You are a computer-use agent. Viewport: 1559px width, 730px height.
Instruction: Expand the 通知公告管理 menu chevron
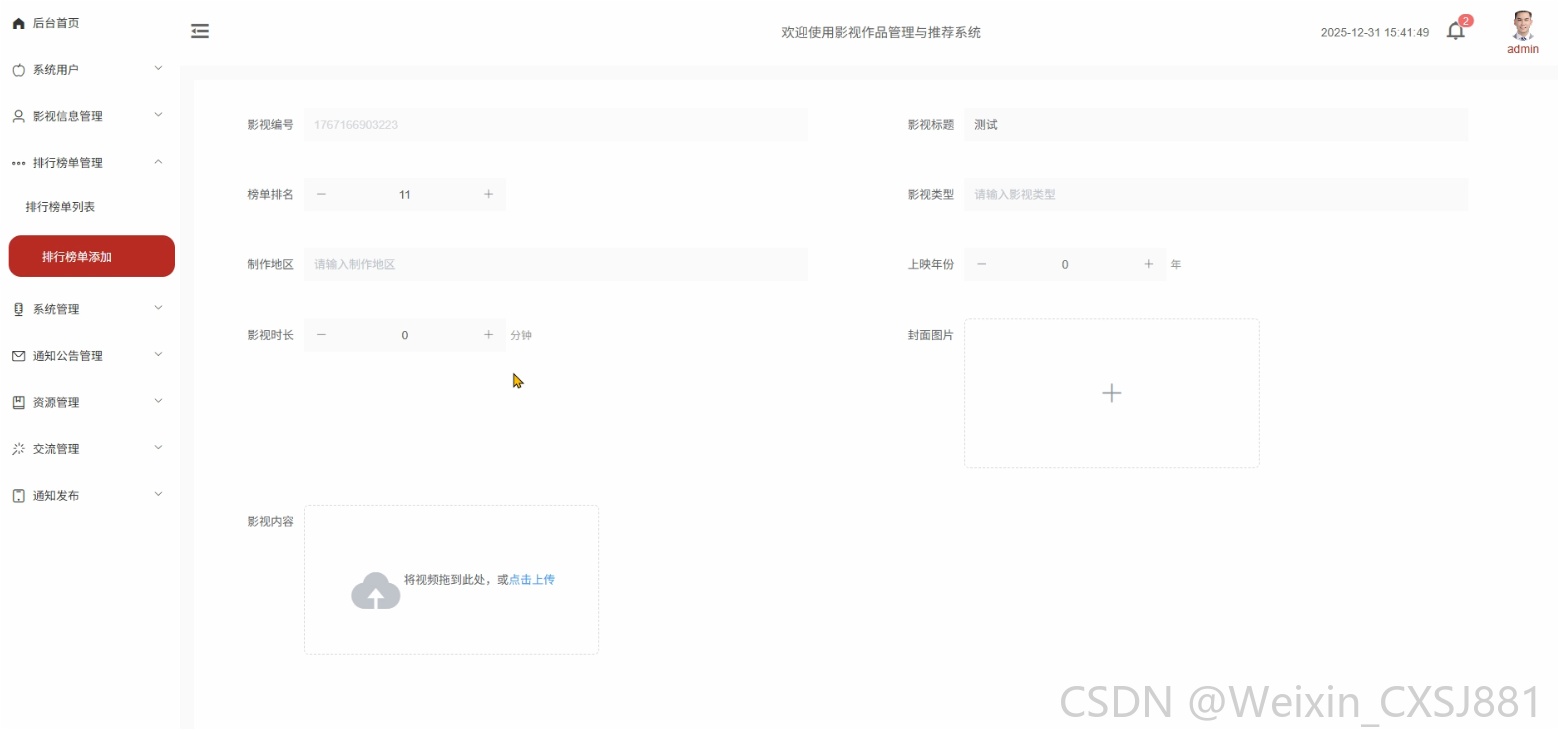tap(158, 355)
